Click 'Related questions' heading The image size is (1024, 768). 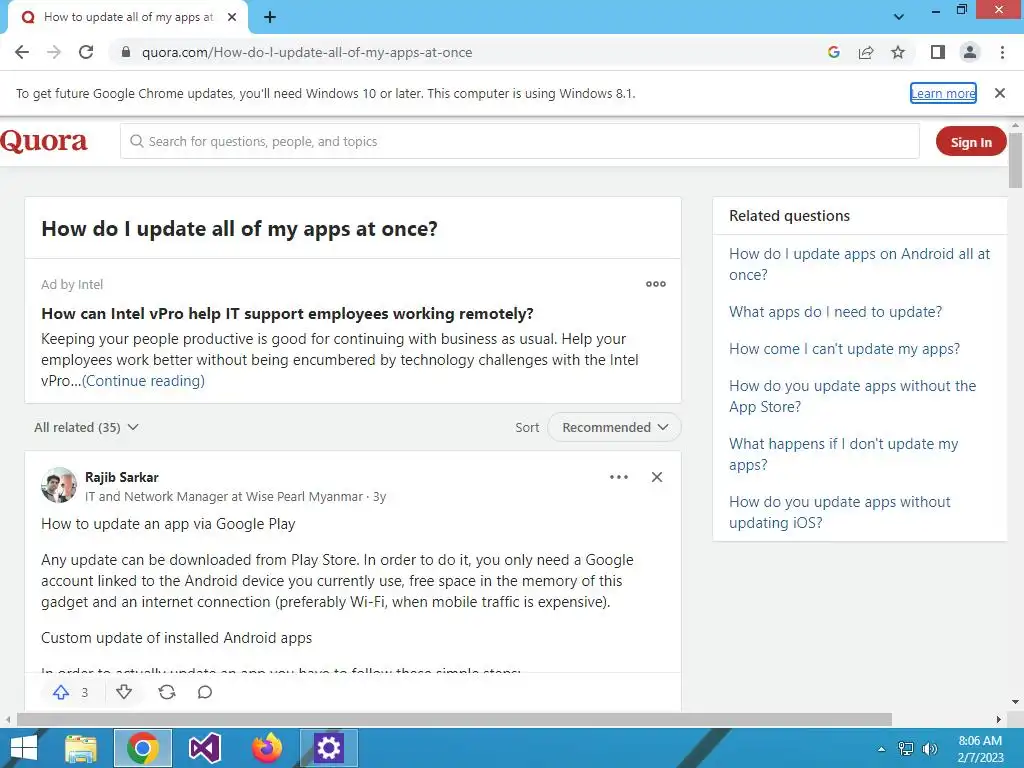[789, 216]
